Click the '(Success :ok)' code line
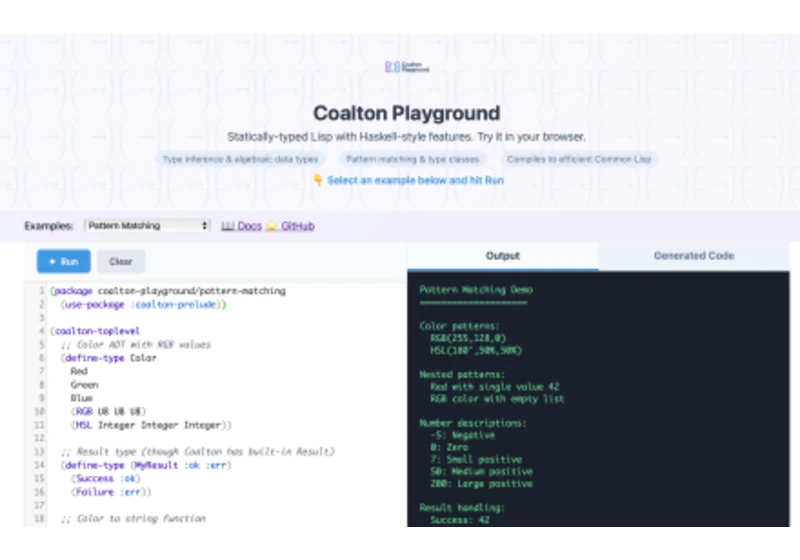Image resolution: width=800 pixels, height=560 pixels. (x=106, y=478)
